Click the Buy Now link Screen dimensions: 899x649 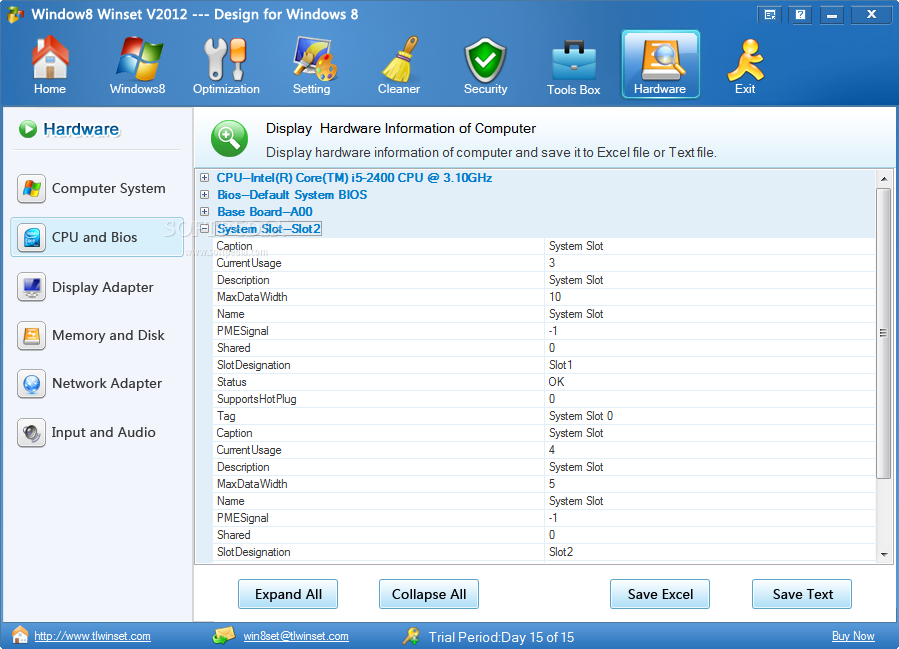coord(853,636)
